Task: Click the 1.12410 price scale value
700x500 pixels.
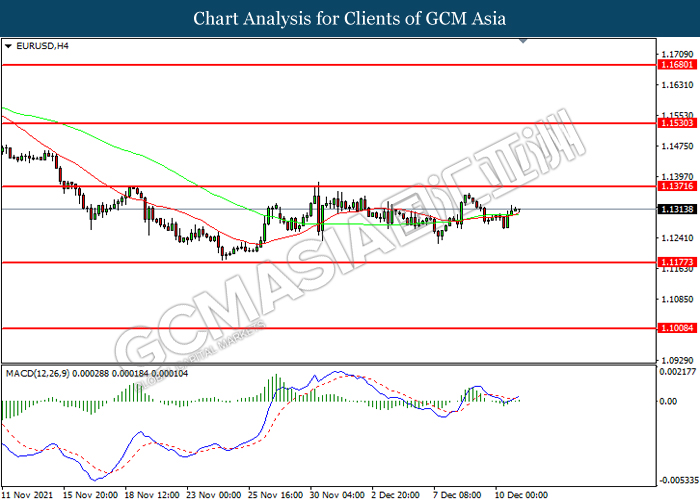Action: (x=677, y=238)
